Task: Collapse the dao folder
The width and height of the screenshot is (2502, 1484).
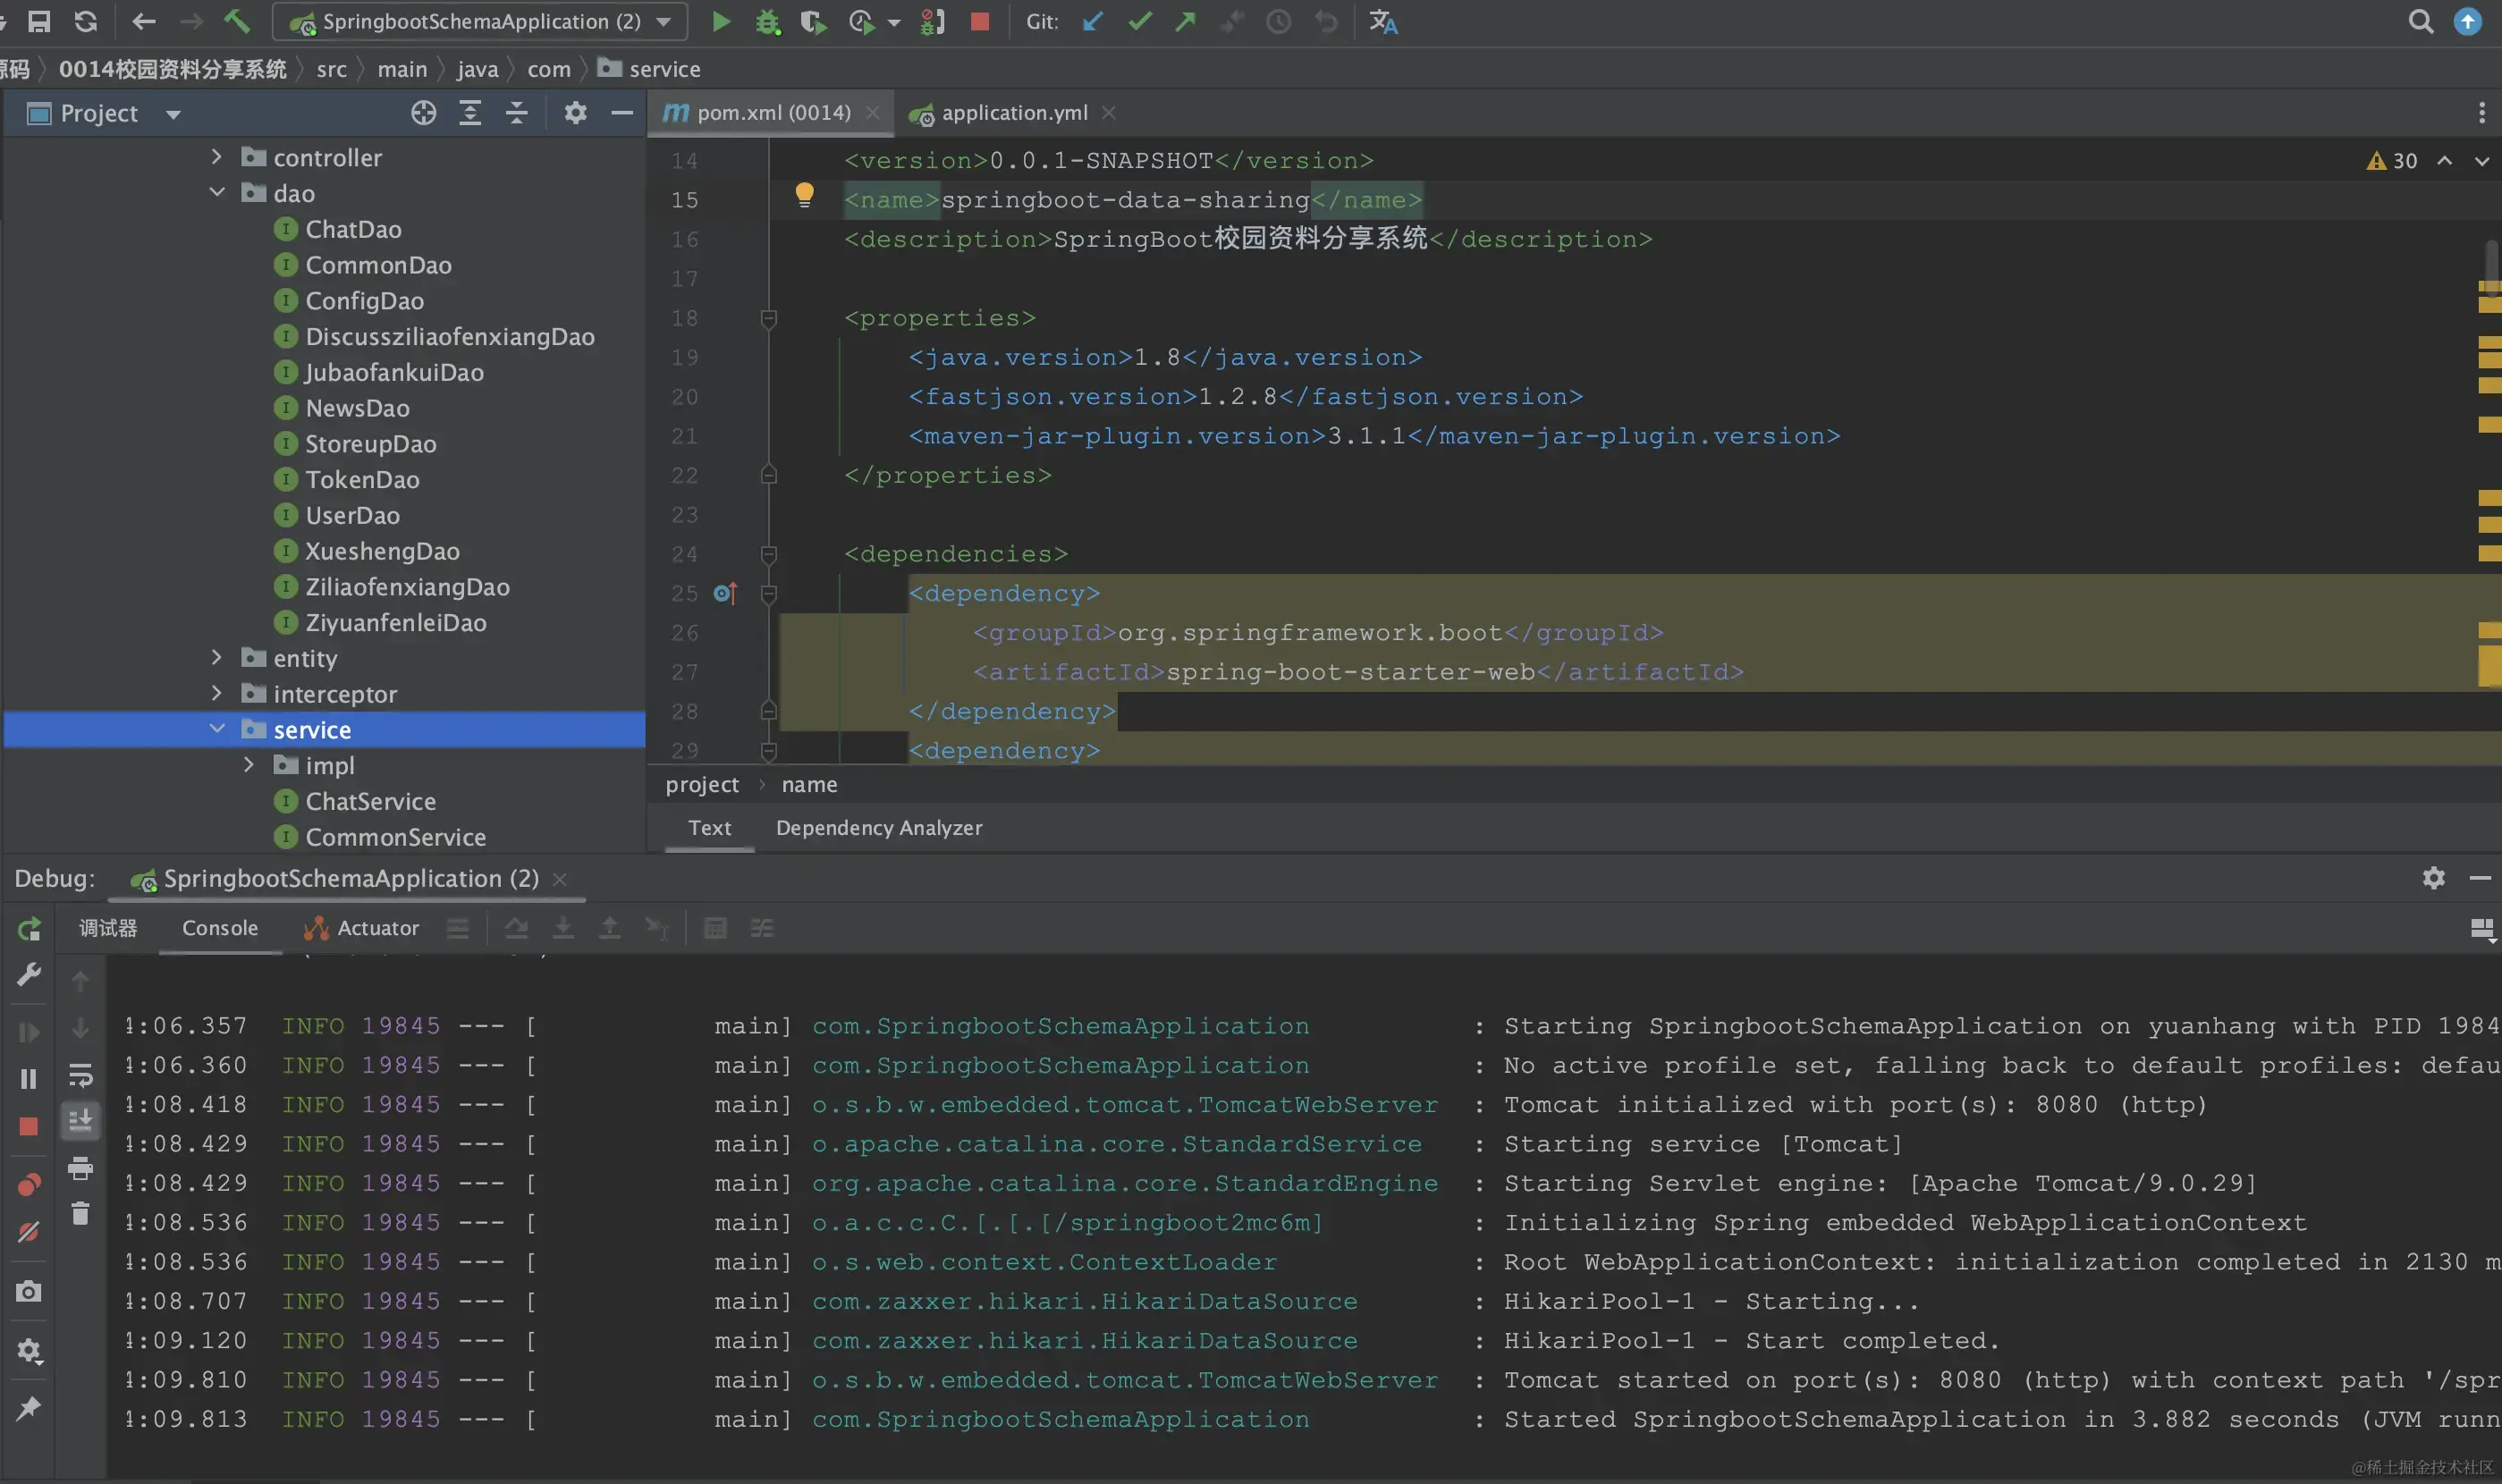Action: pos(217,192)
